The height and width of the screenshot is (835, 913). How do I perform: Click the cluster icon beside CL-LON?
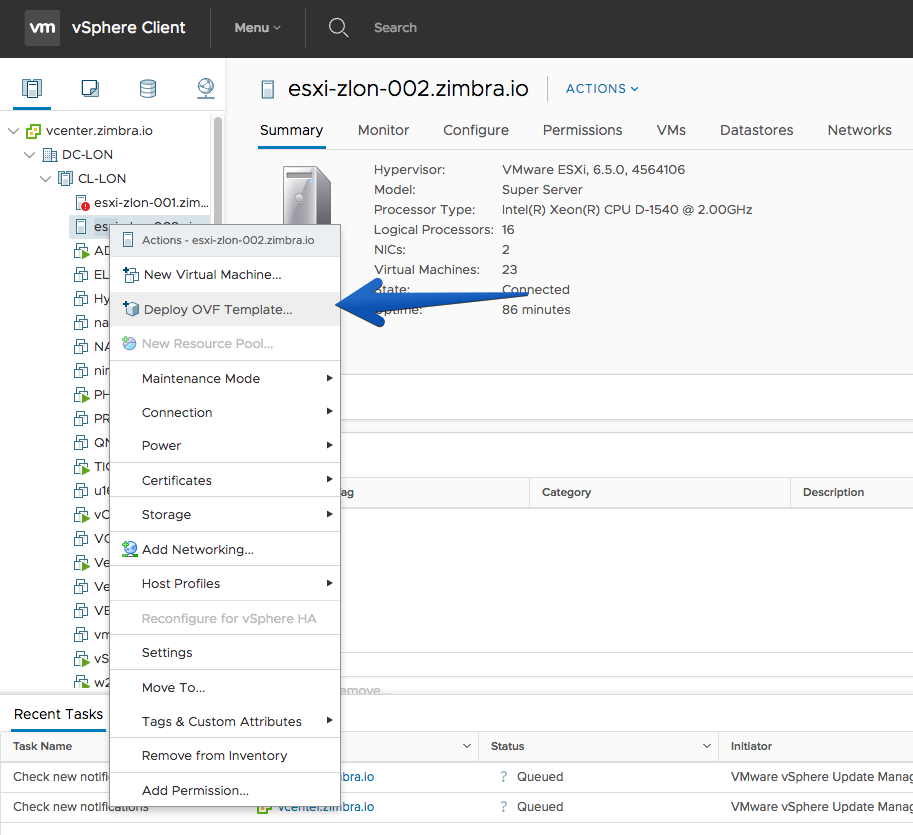tap(65, 179)
